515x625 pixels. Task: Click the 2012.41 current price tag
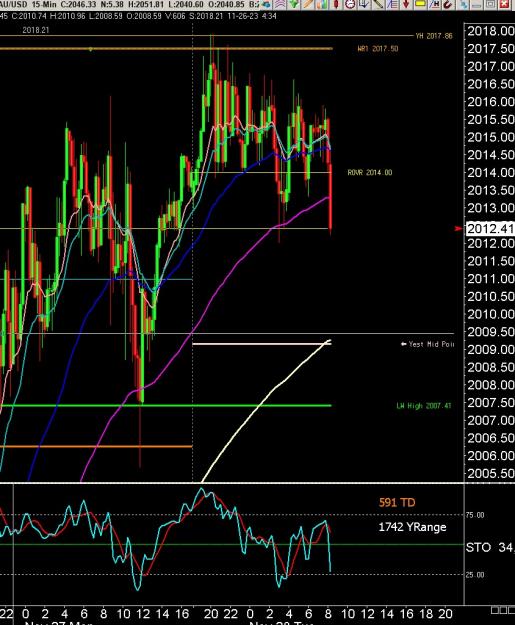pos(490,229)
